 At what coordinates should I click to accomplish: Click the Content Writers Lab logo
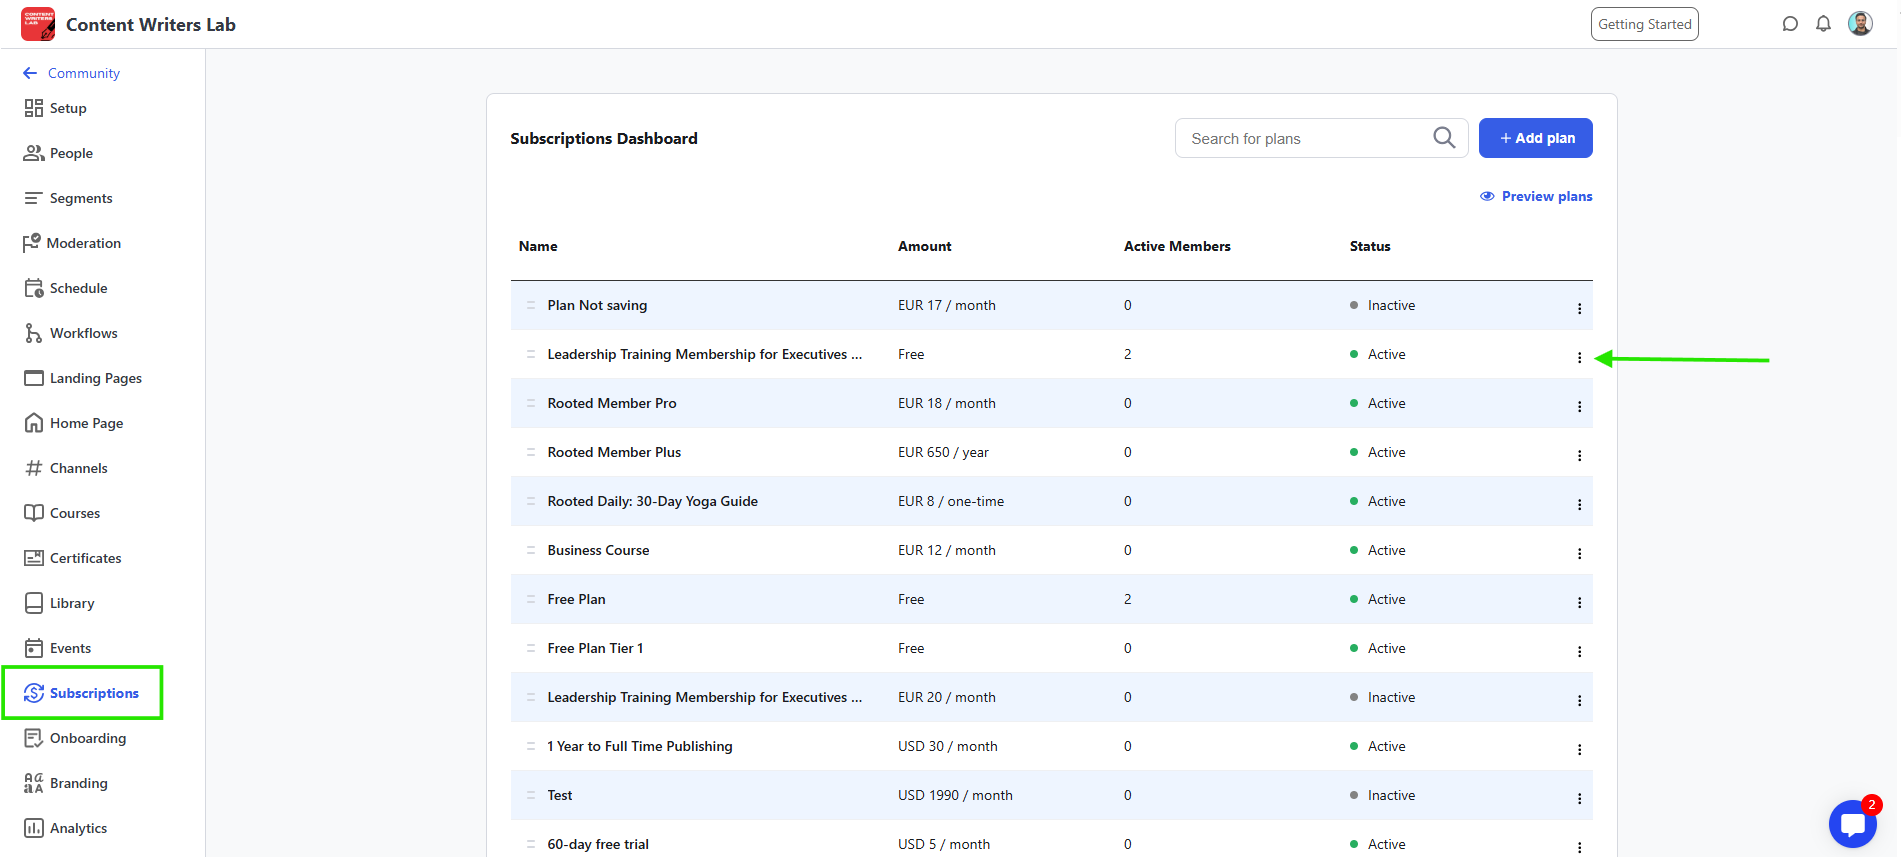(38, 24)
